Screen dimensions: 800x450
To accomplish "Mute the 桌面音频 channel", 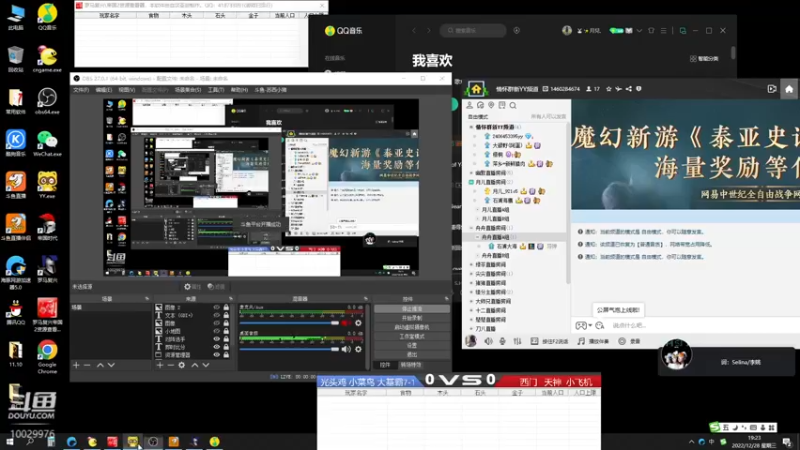I will tap(346, 349).
